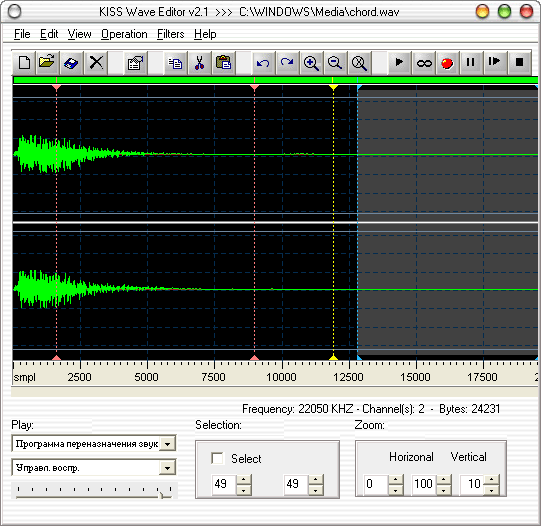Click the 'Frequency: 22050 KHZ' status text
Viewport: 541px width, 526px height.
click(x=297, y=409)
